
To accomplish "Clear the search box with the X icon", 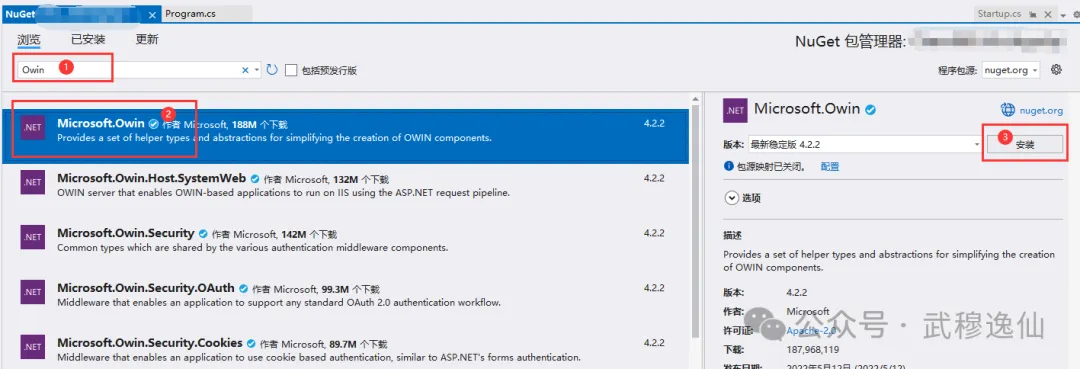I will (x=245, y=70).
